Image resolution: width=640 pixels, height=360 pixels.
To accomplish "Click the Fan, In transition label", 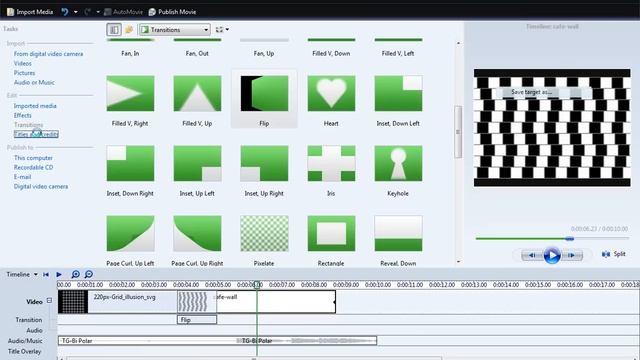I will pyautogui.click(x=130, y=53).
